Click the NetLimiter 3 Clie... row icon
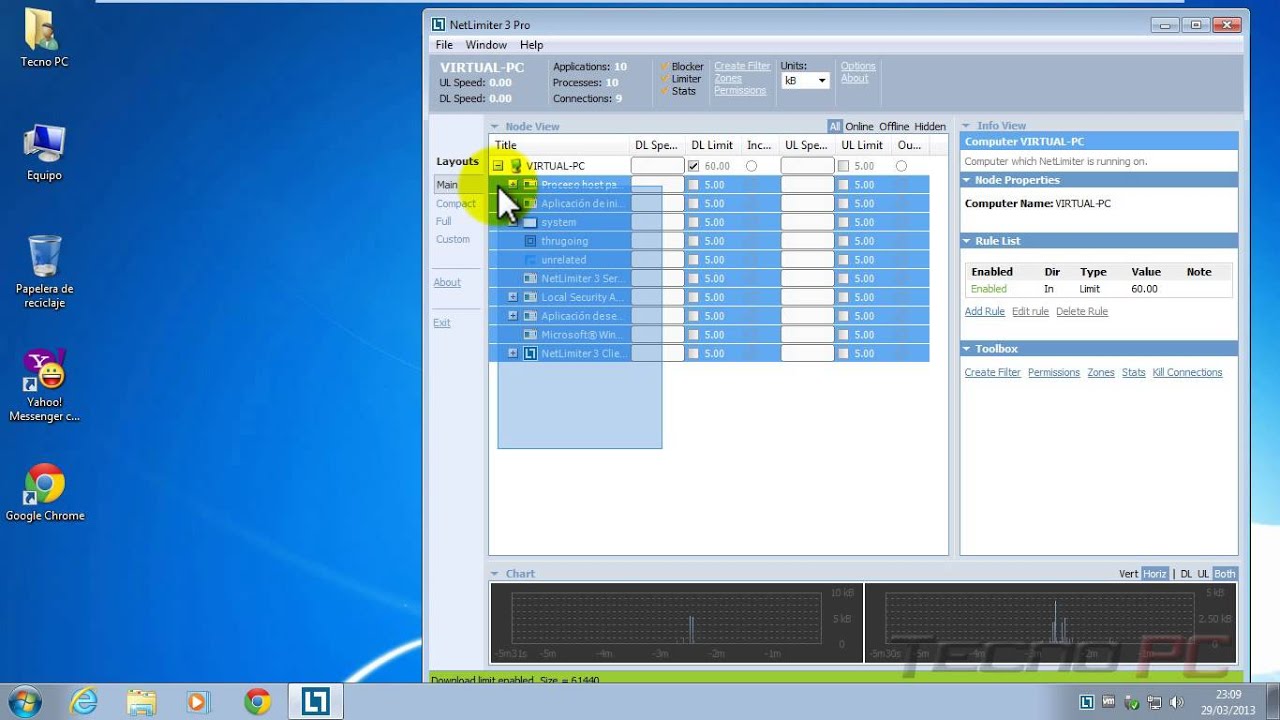The width and height of the screenshot is (1280, 720). (x=531, y=353)
